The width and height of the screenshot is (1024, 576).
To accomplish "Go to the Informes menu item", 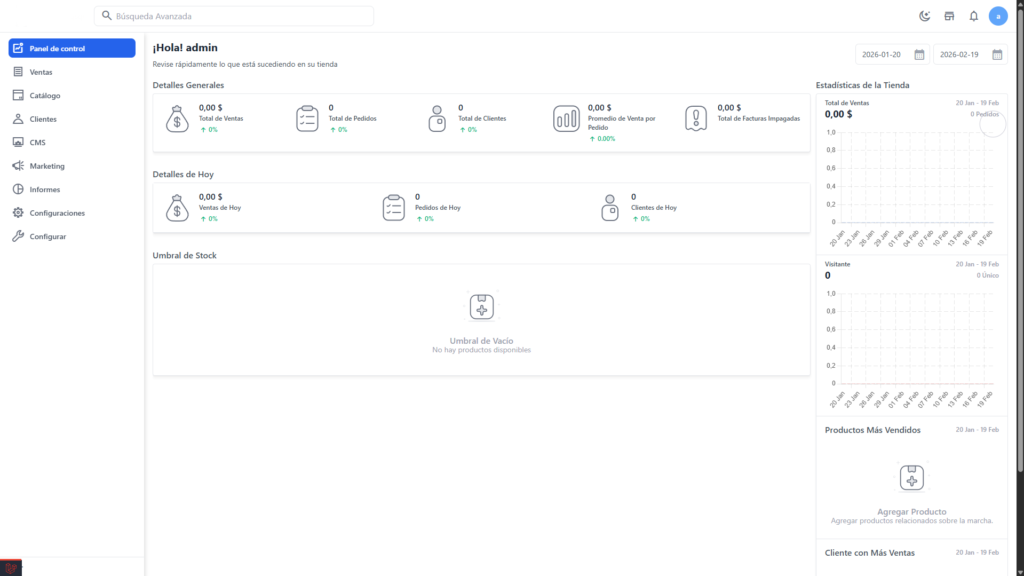I will tap(45, 190).
